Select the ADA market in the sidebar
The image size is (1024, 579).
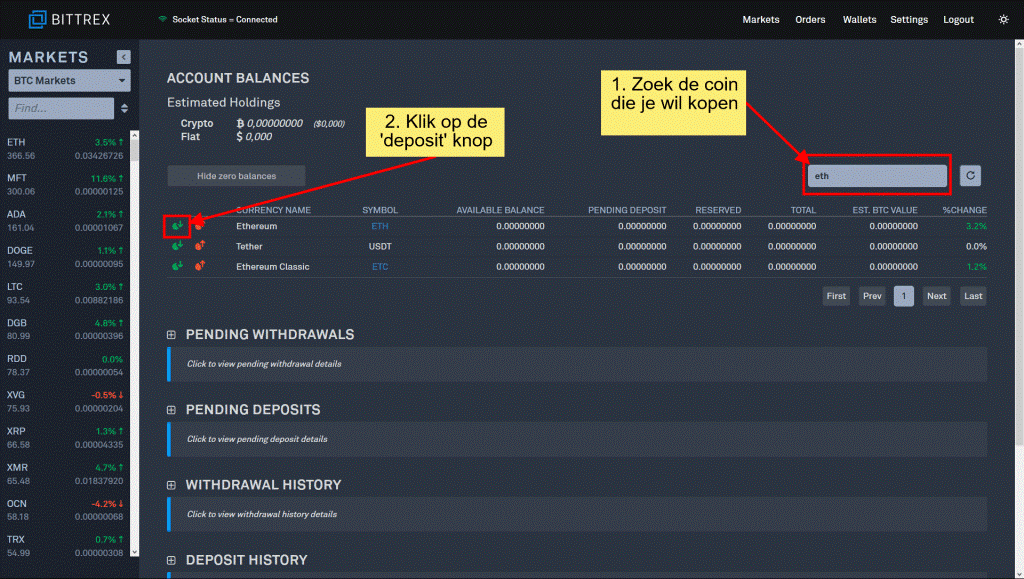pyautogui.click(x=65, y=221)
